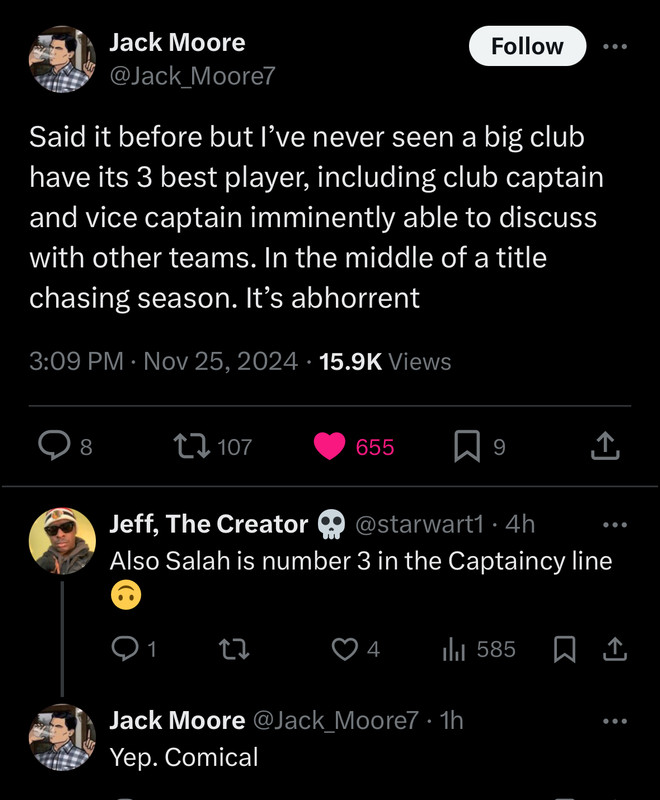Share Jeff's reply using the share icon
This screenshot has height=800, width=660.
pos(615,649)
